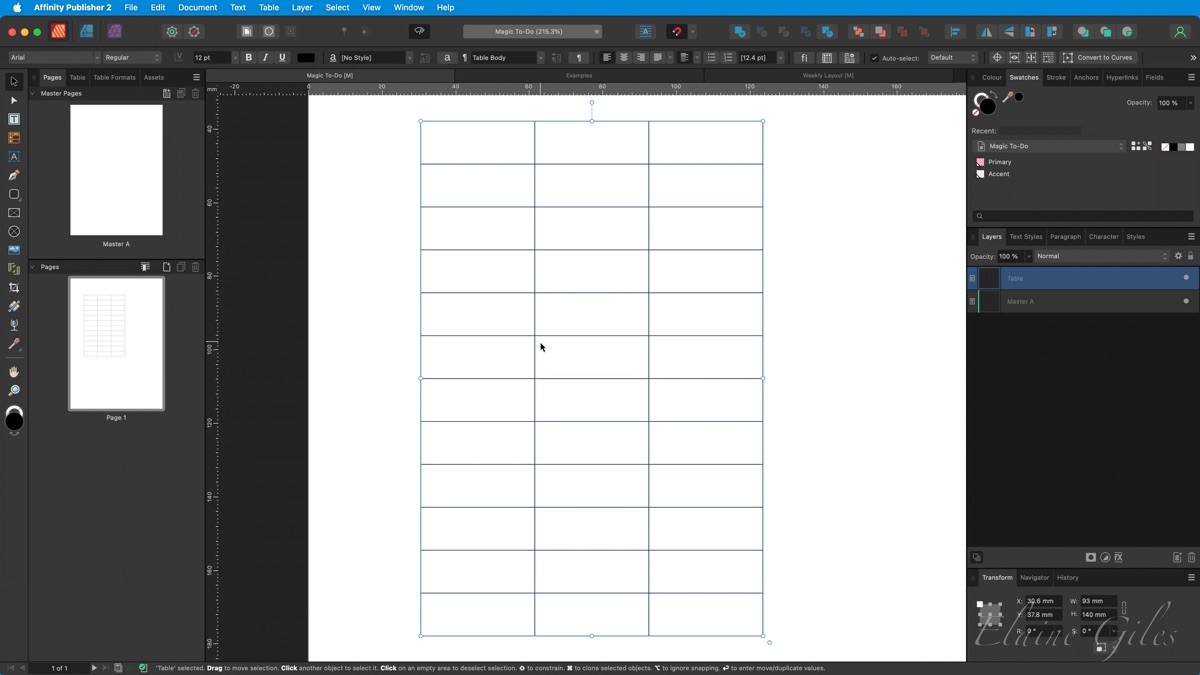The image size is (1200, 675).
Task: Open the Layer menu
Action: pos(301,7)
